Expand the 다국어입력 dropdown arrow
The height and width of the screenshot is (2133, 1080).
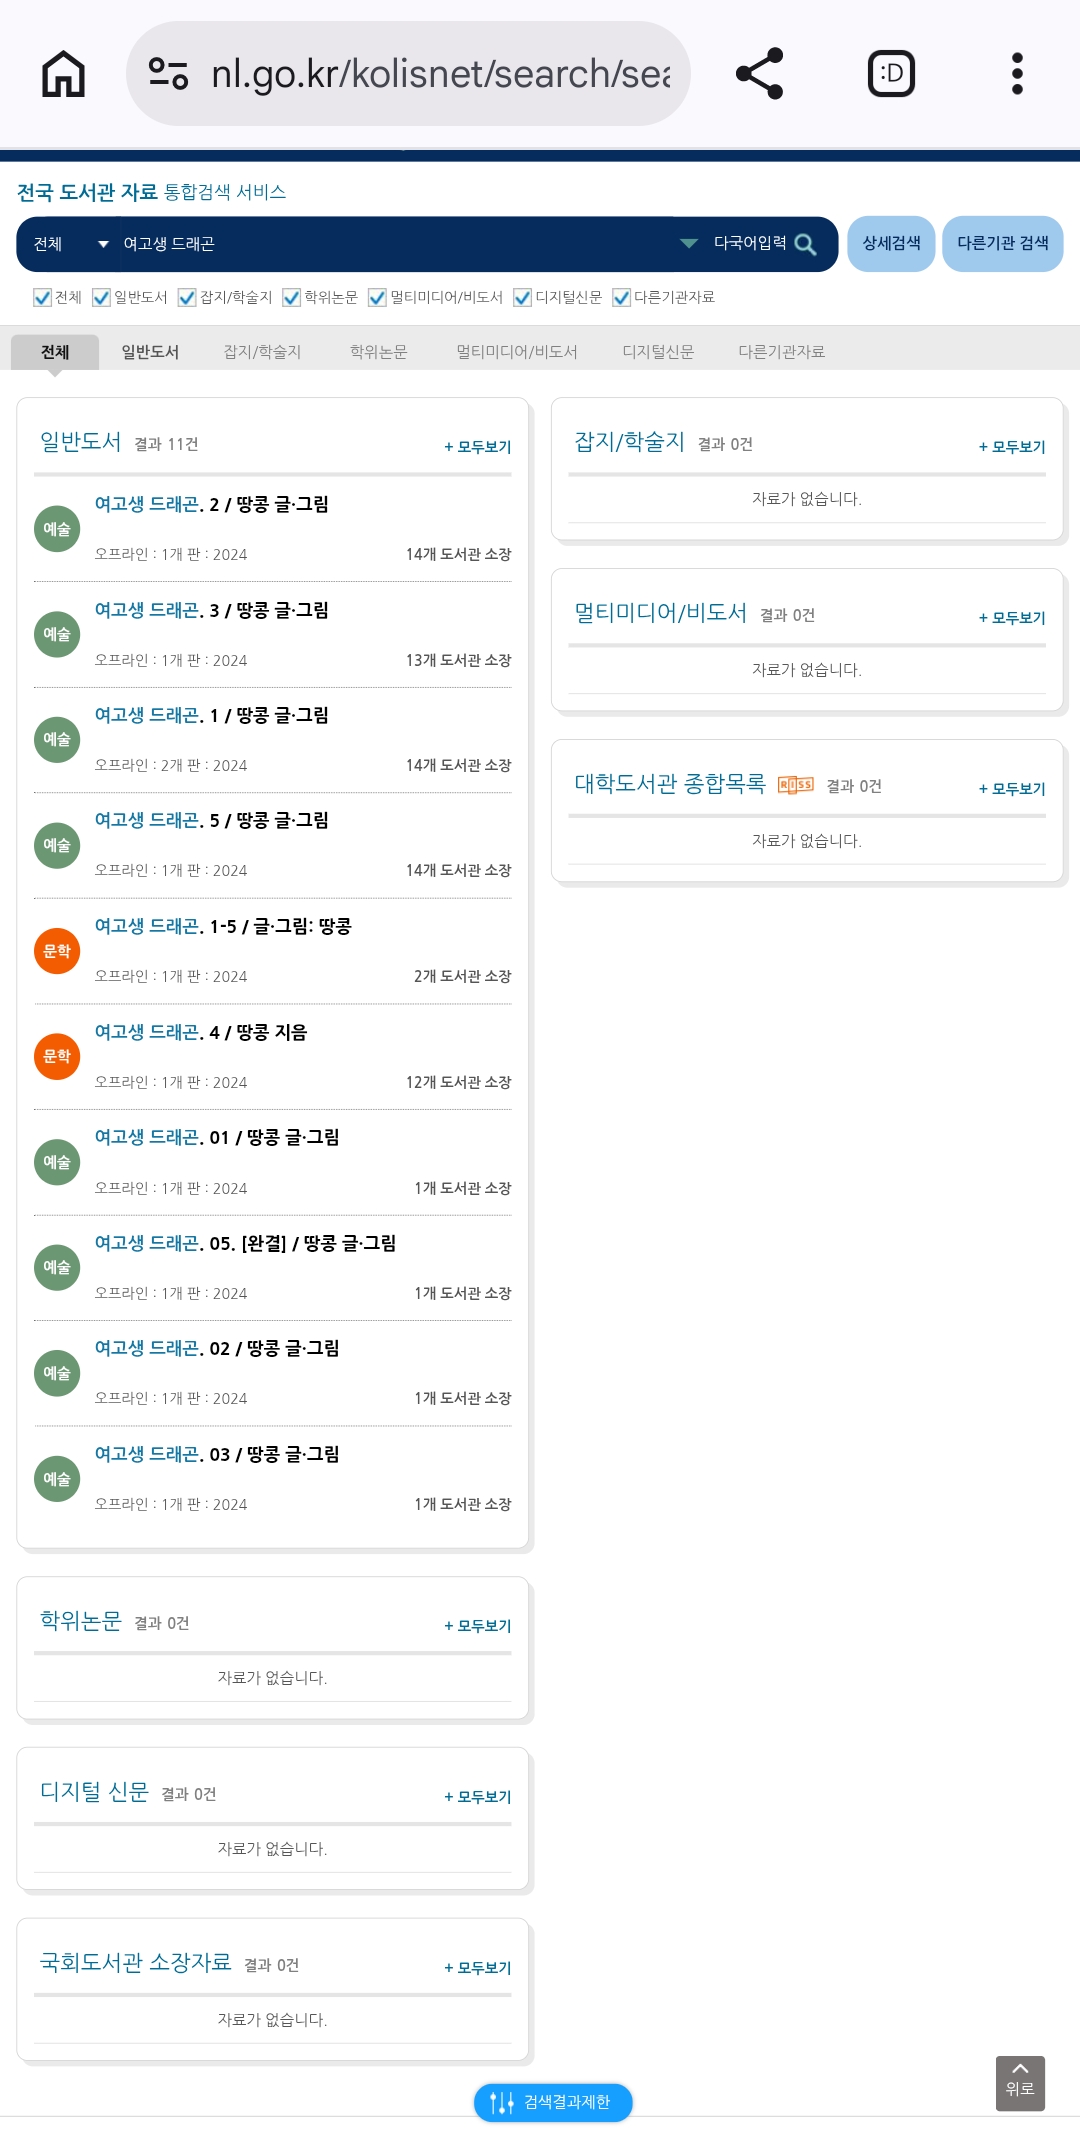point(688,243)
